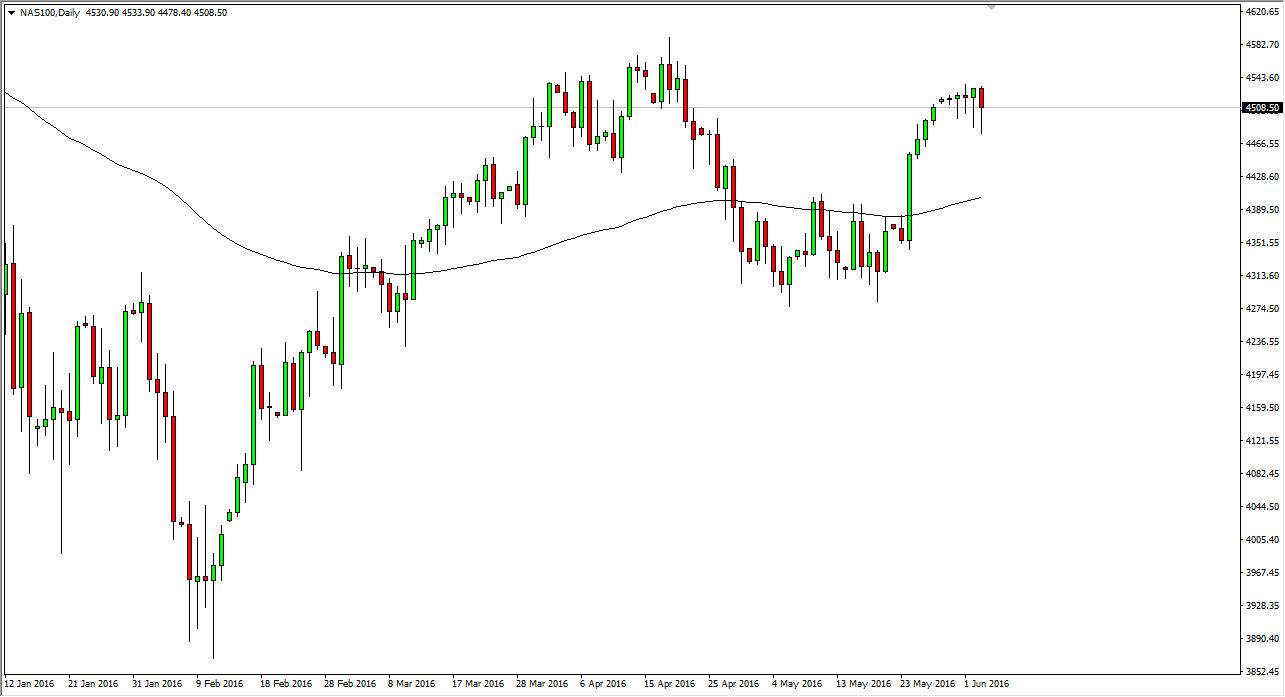Click the NAS100,Daily chart title text
1285x697 pixels.
tap(49, 13)
